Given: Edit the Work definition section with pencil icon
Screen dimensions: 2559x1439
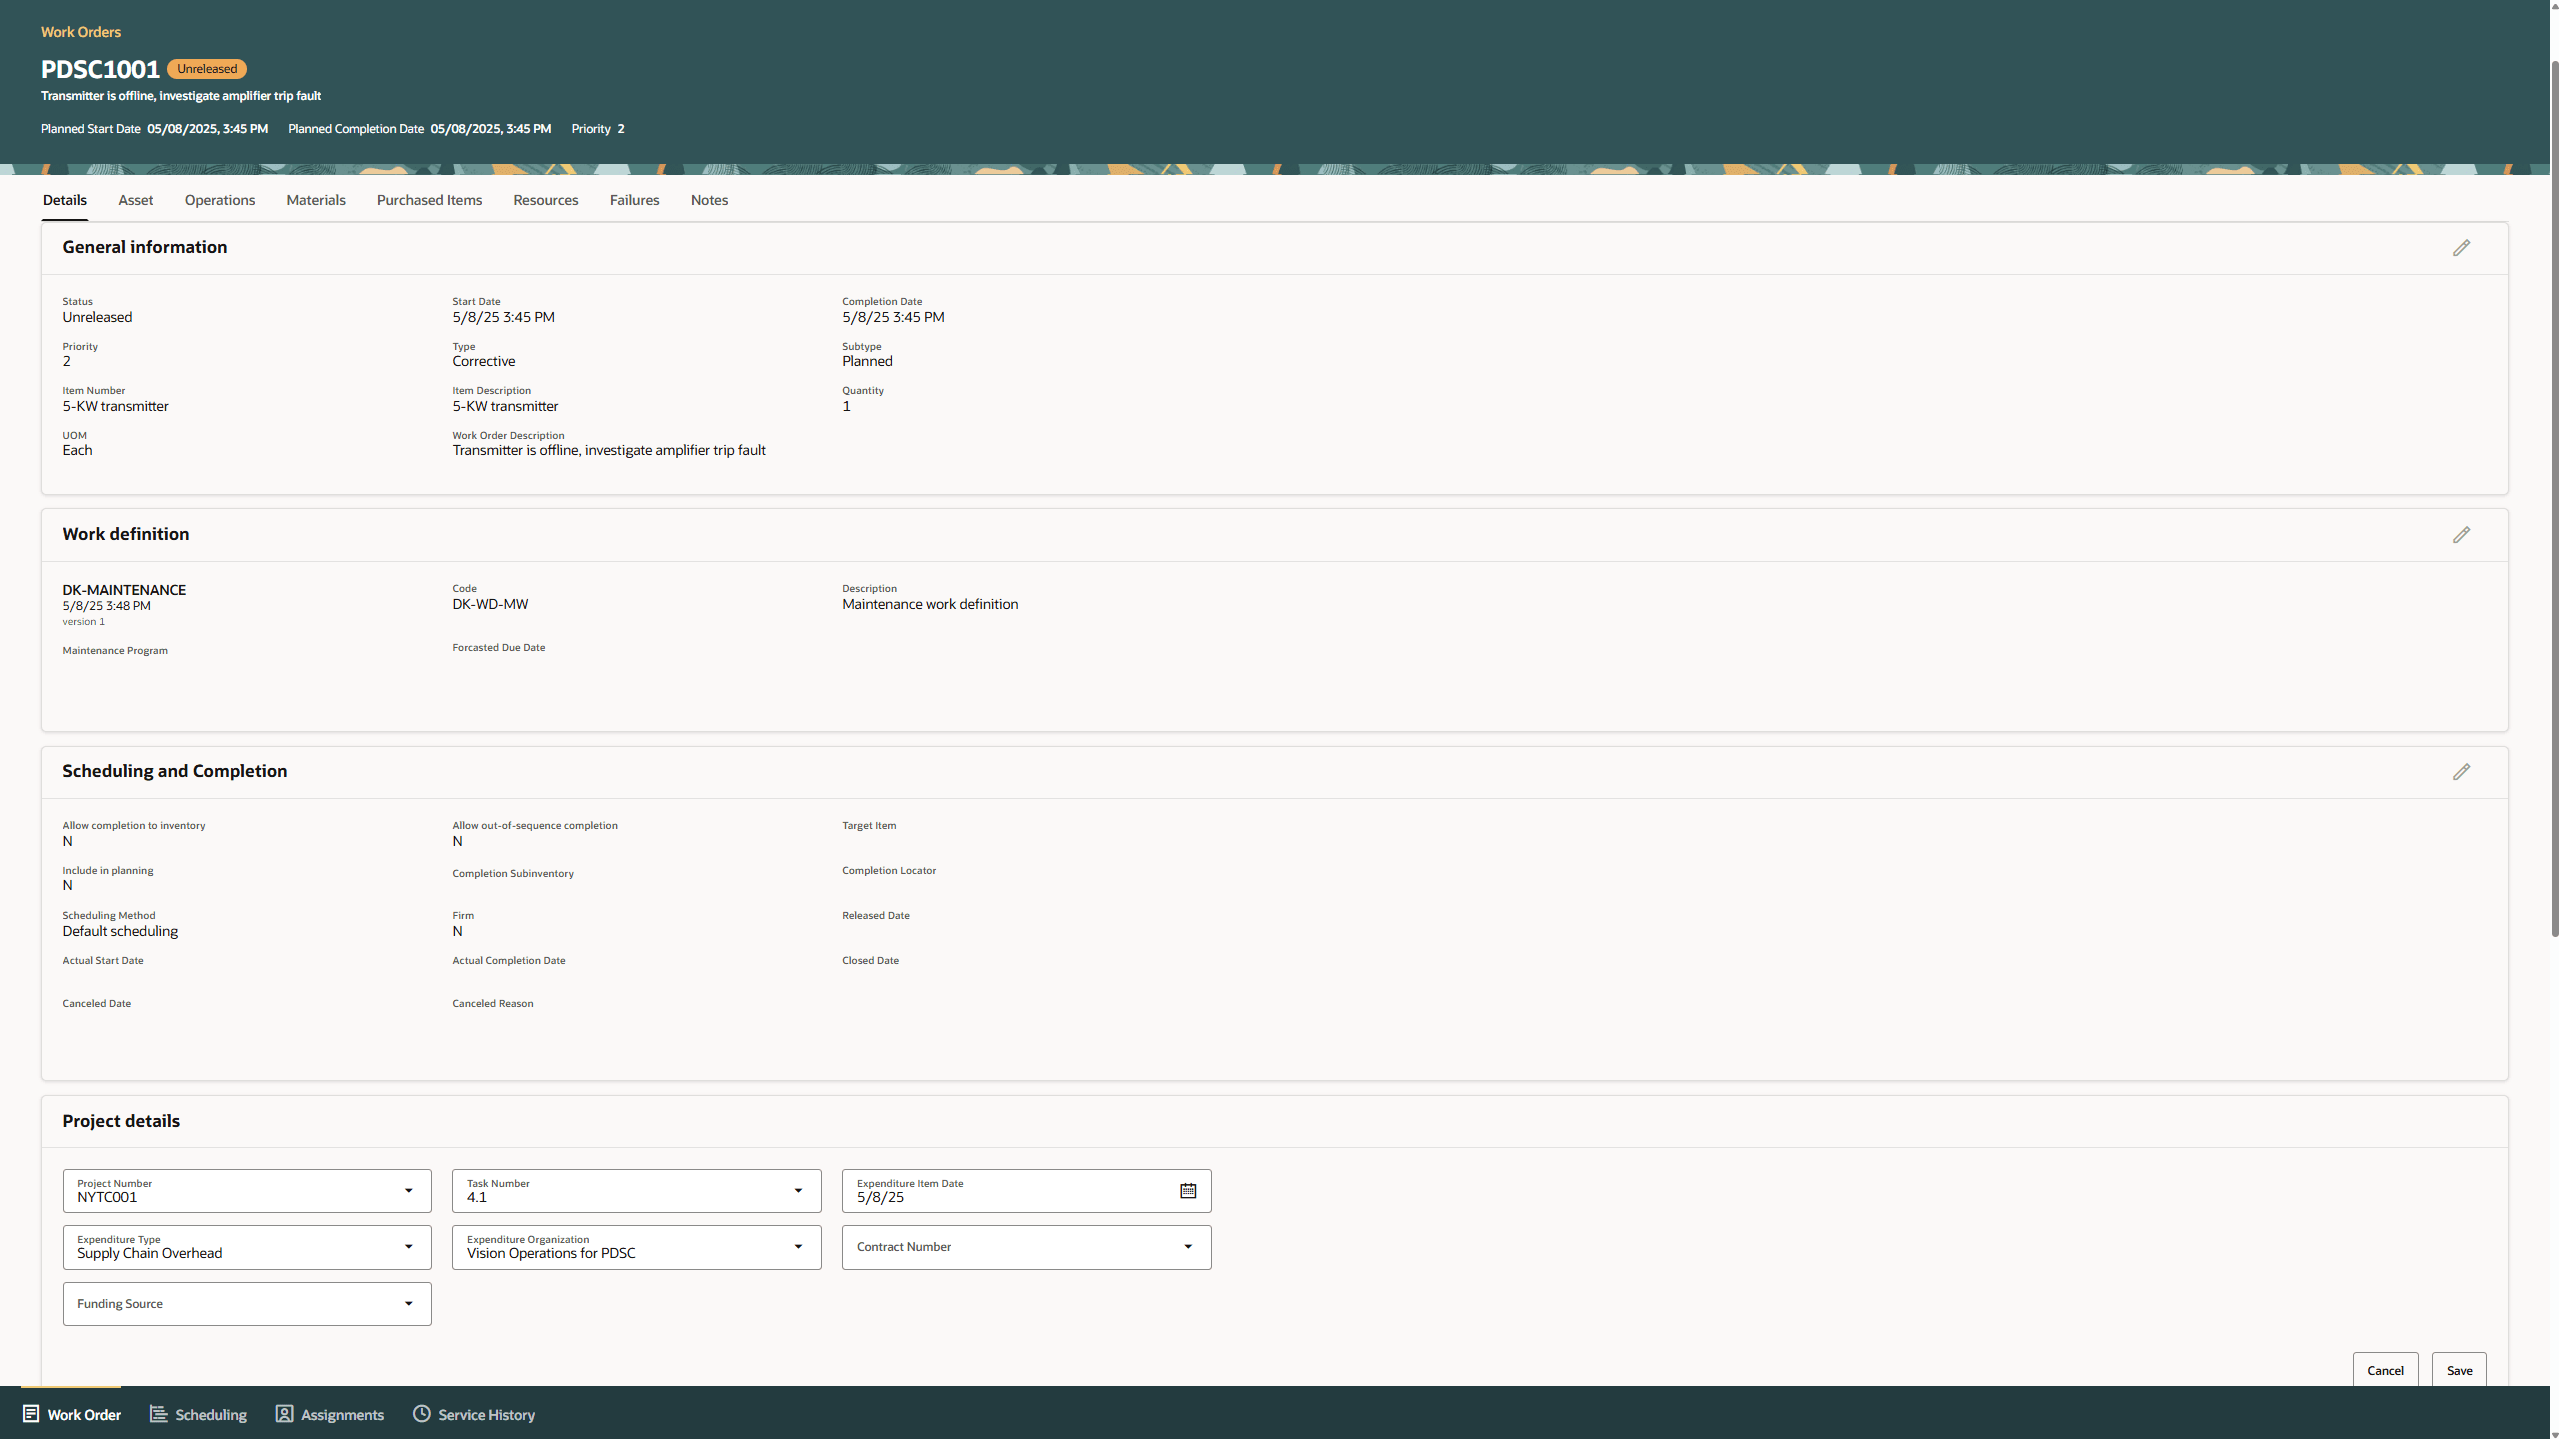Looking at the screenshot, I should click(2462, 535).
